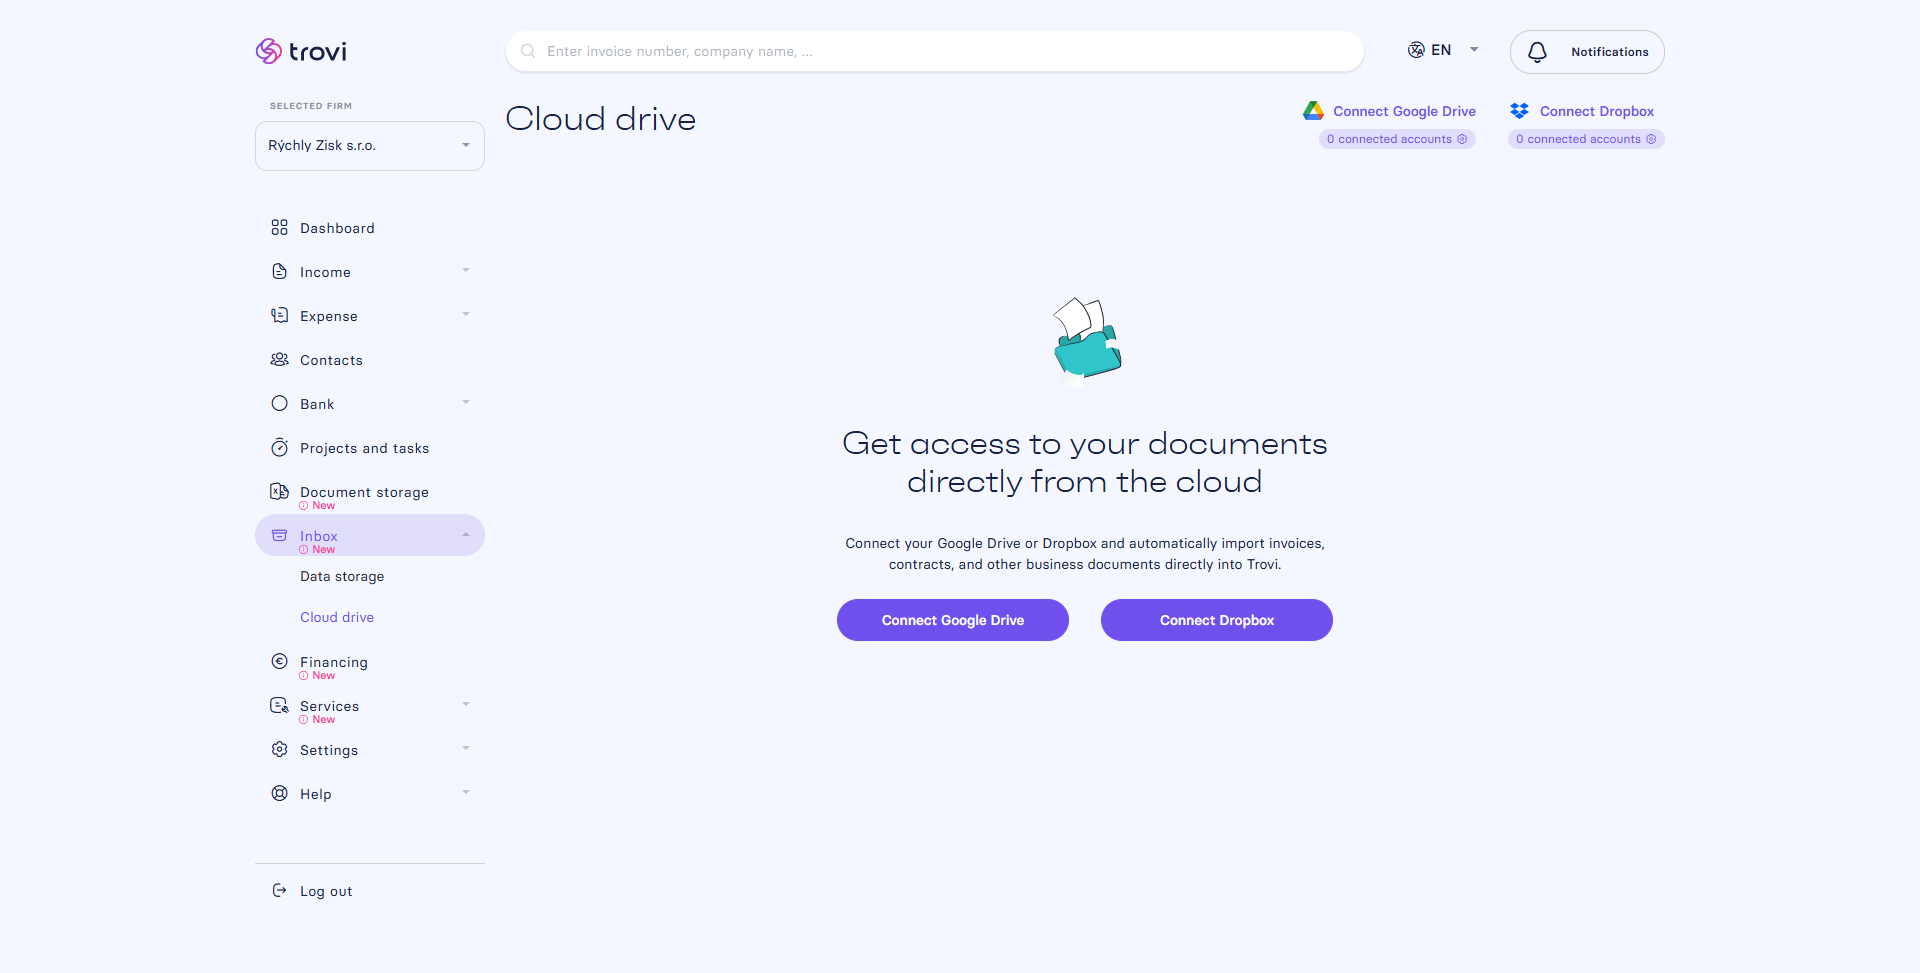Viewport: 1920px width, 973px height.
Task: Click the Dashboard grid icon
Action: pyautogui.click(x=279, y=227)
